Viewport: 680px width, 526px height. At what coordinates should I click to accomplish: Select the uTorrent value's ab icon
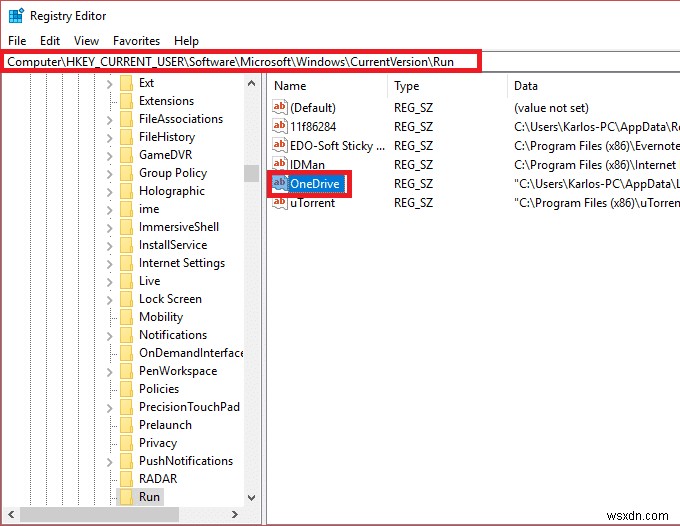click(280, 203)
